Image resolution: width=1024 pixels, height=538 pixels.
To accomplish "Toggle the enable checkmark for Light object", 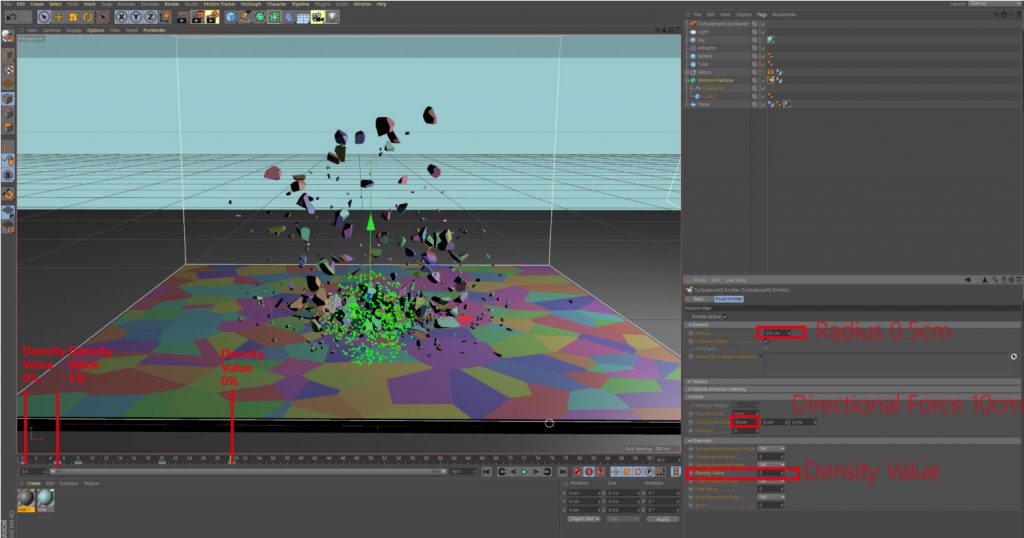I will (x=762, y=31).
